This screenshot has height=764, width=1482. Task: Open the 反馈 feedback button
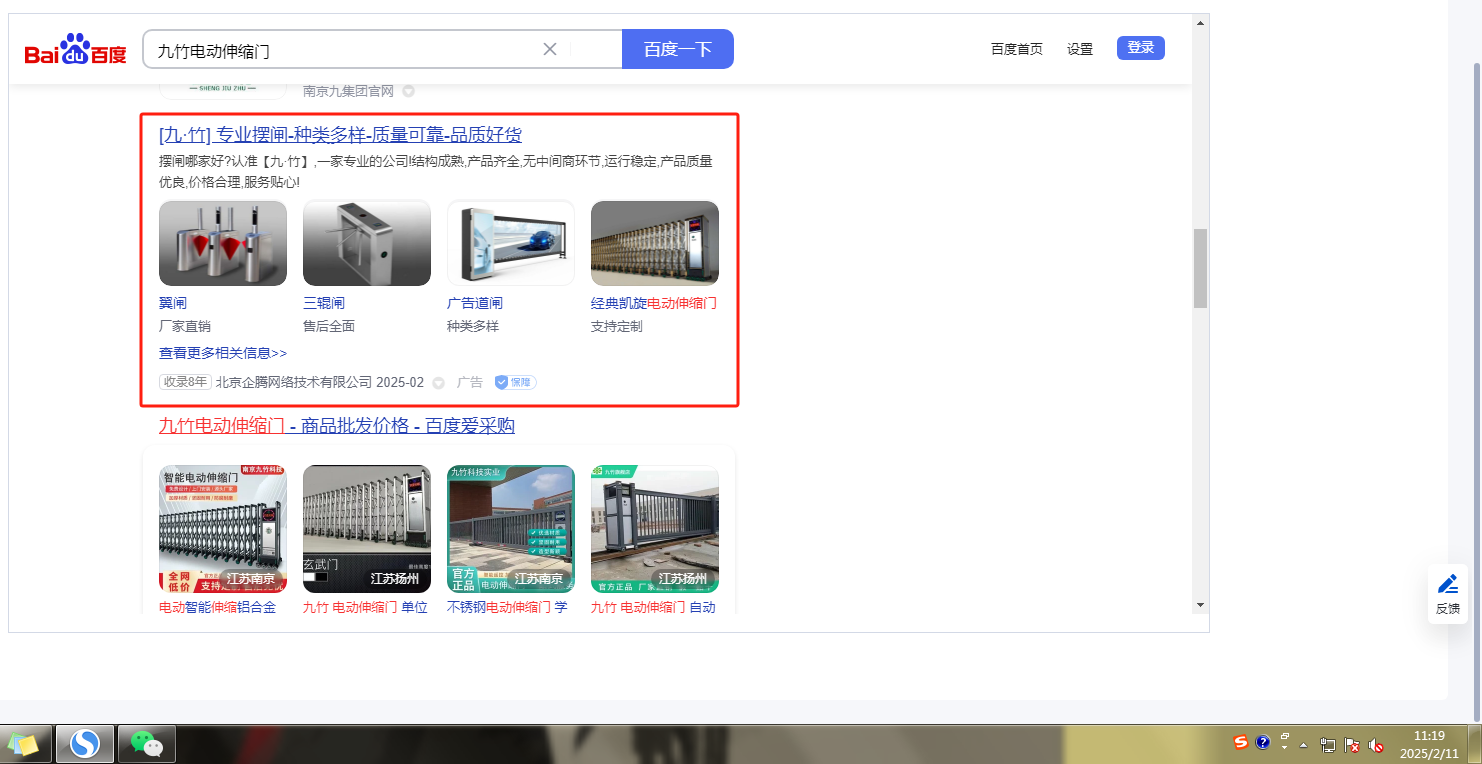1448,594
